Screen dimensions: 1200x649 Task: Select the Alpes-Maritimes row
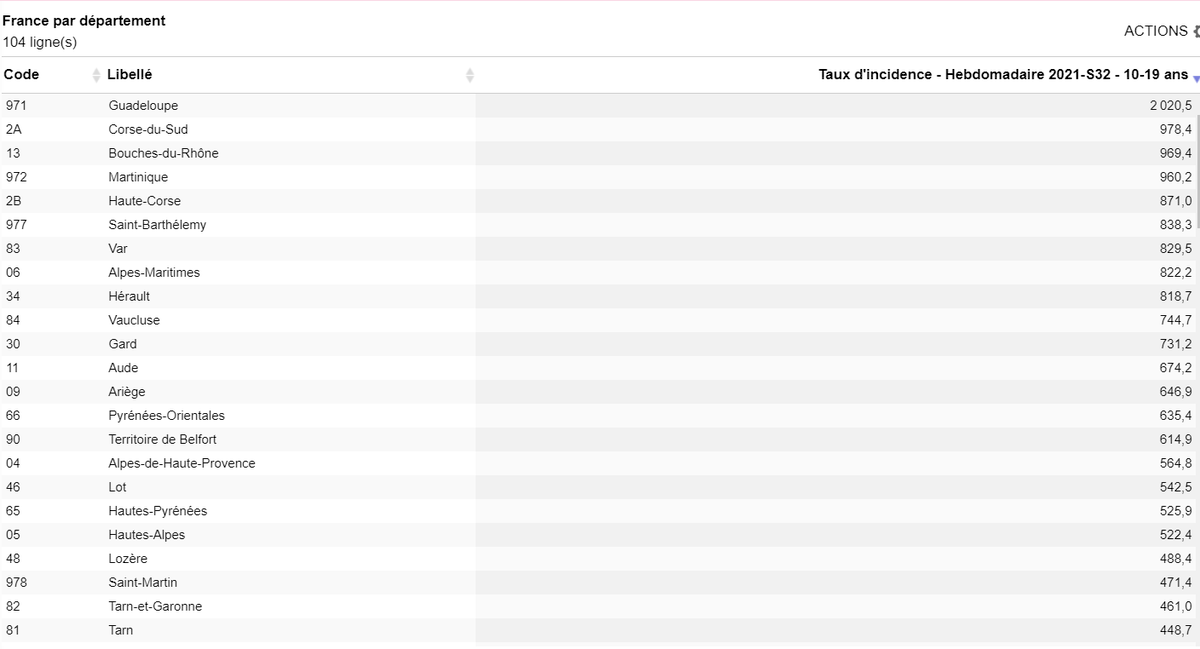pyautogui.click(x=598, y=272)
